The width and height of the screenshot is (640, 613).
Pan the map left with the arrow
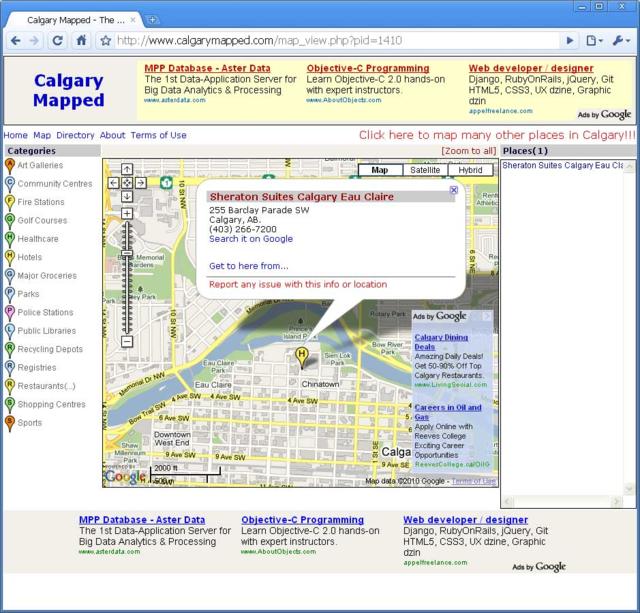(x=113, y=183)
